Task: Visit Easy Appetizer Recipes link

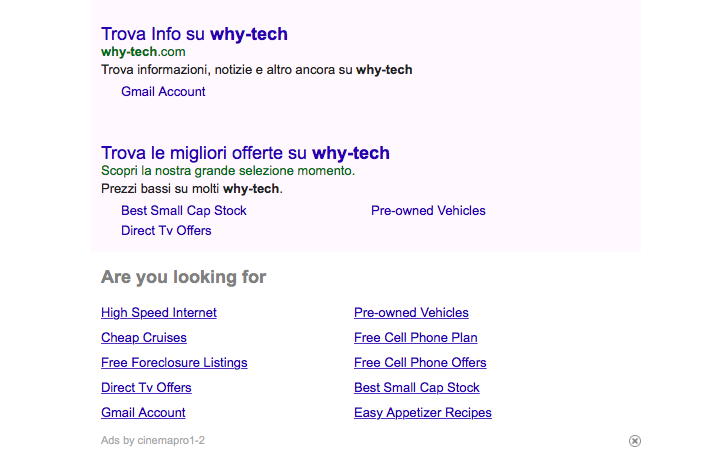Action: click(423, 412)
